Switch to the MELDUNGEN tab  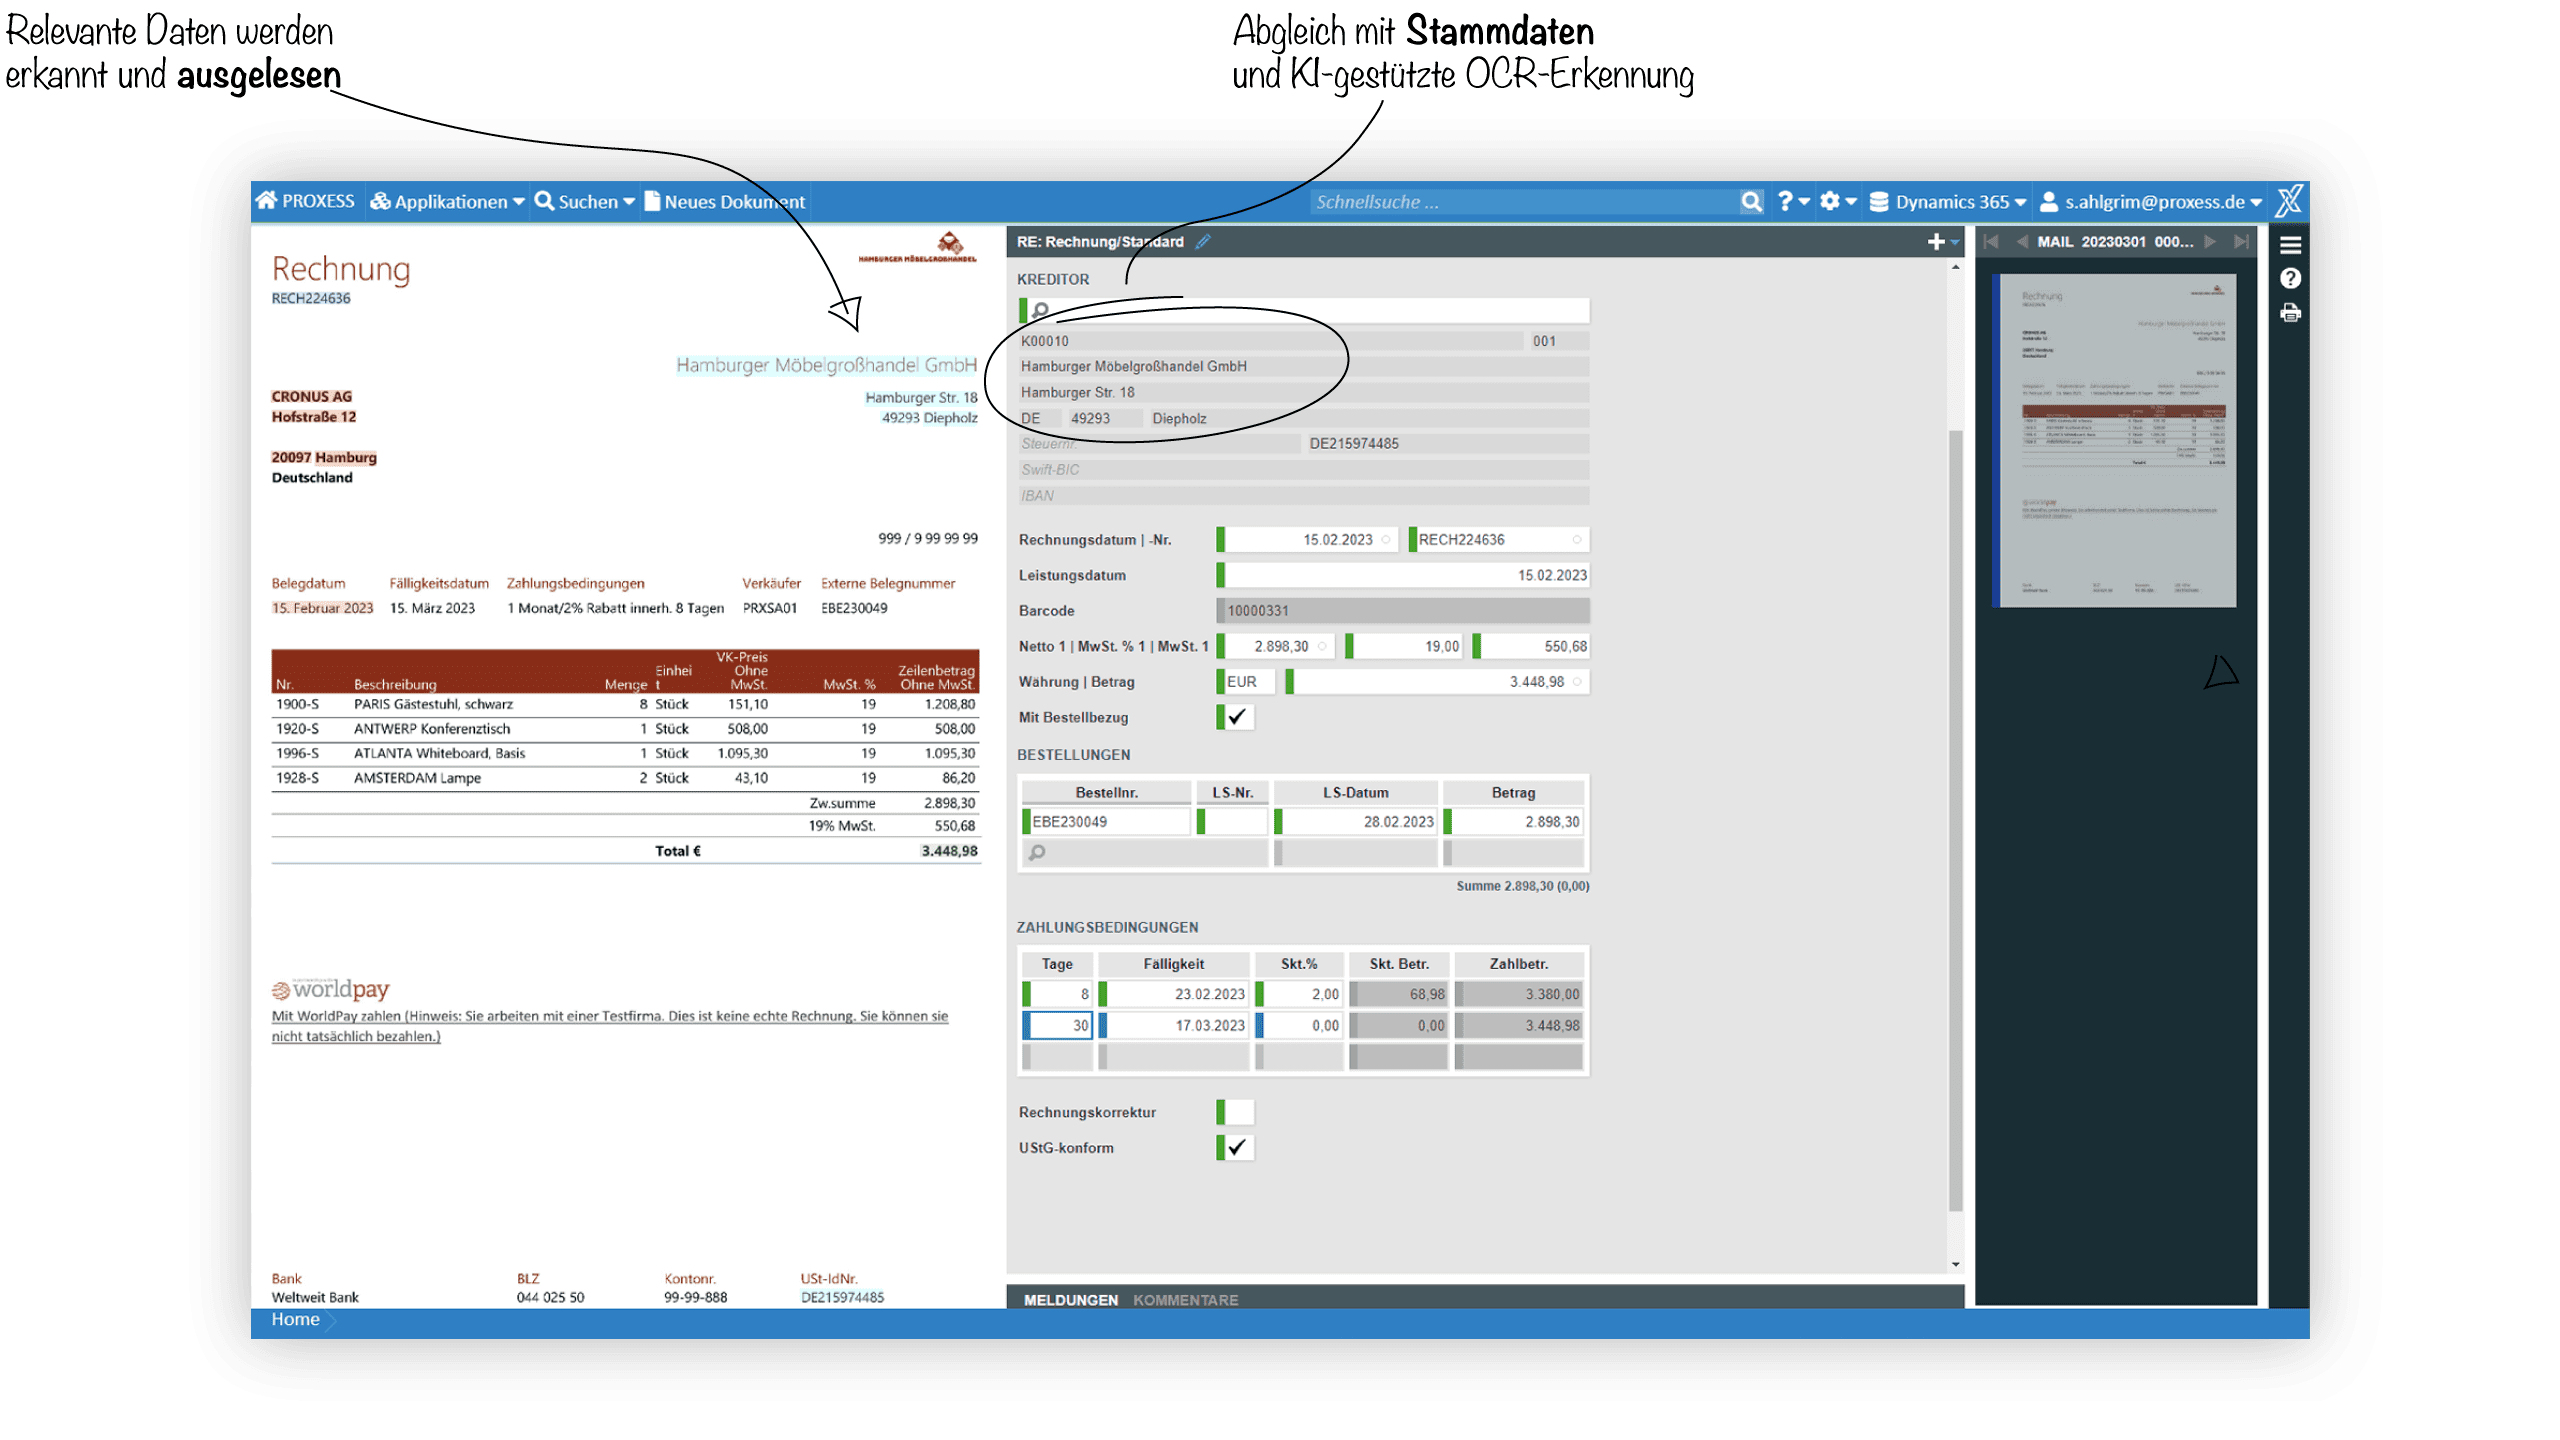tap(1070, 1300)
